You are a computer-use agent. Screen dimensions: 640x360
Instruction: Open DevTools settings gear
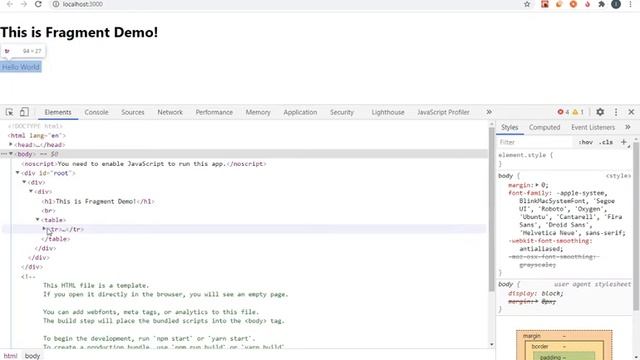pos(600,112)
